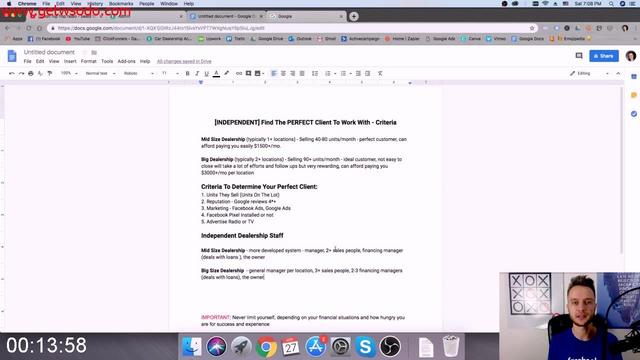Launch Skype from the Dock

[365, 347]
